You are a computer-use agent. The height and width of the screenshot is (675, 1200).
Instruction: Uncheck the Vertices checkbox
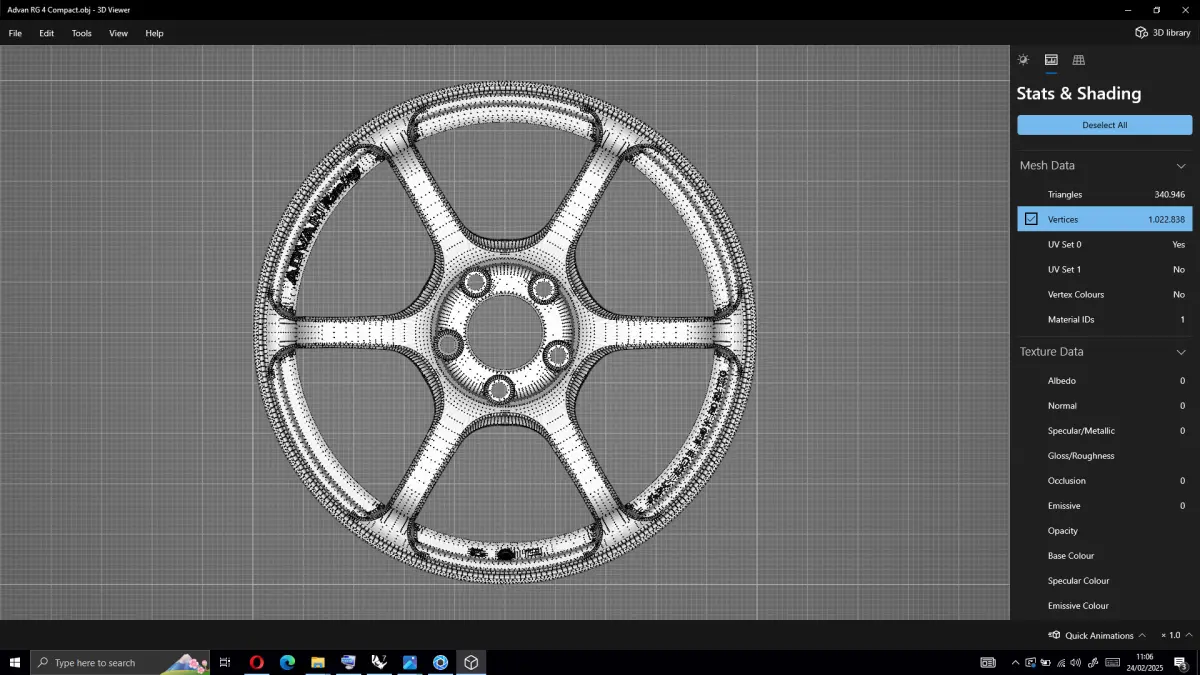click(1031, 219)
